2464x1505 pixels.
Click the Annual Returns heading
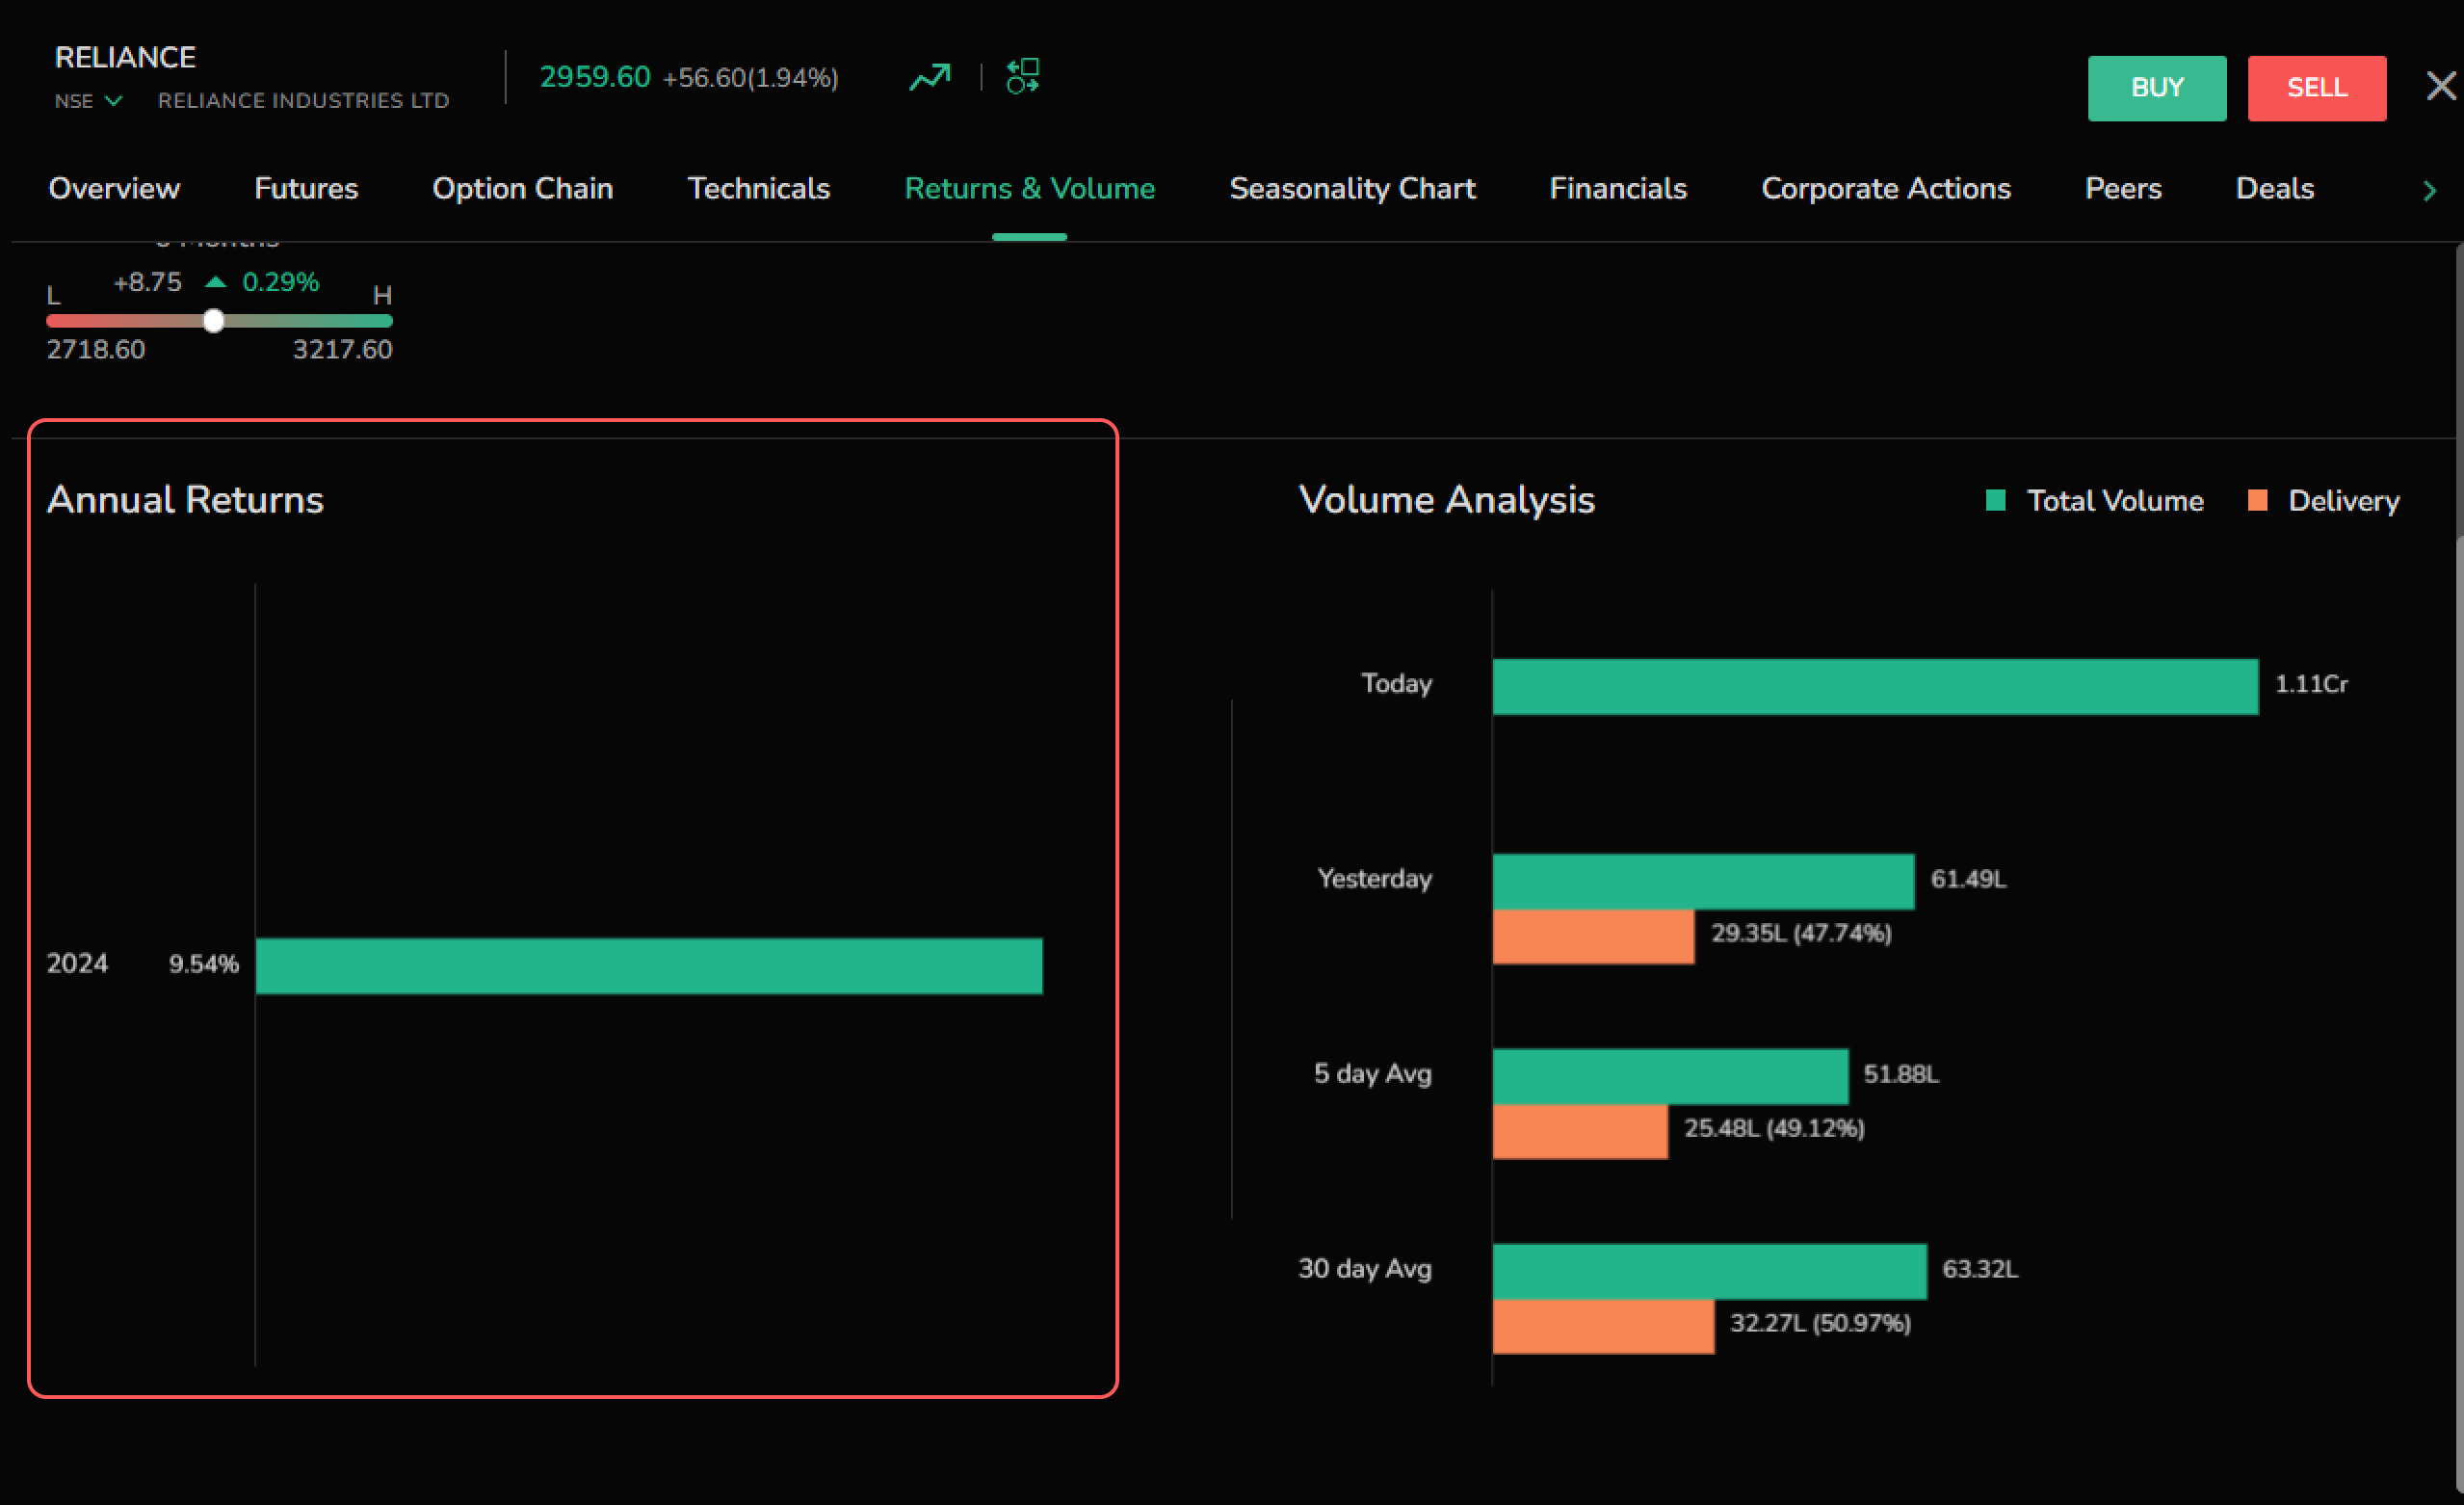(185, 500)
